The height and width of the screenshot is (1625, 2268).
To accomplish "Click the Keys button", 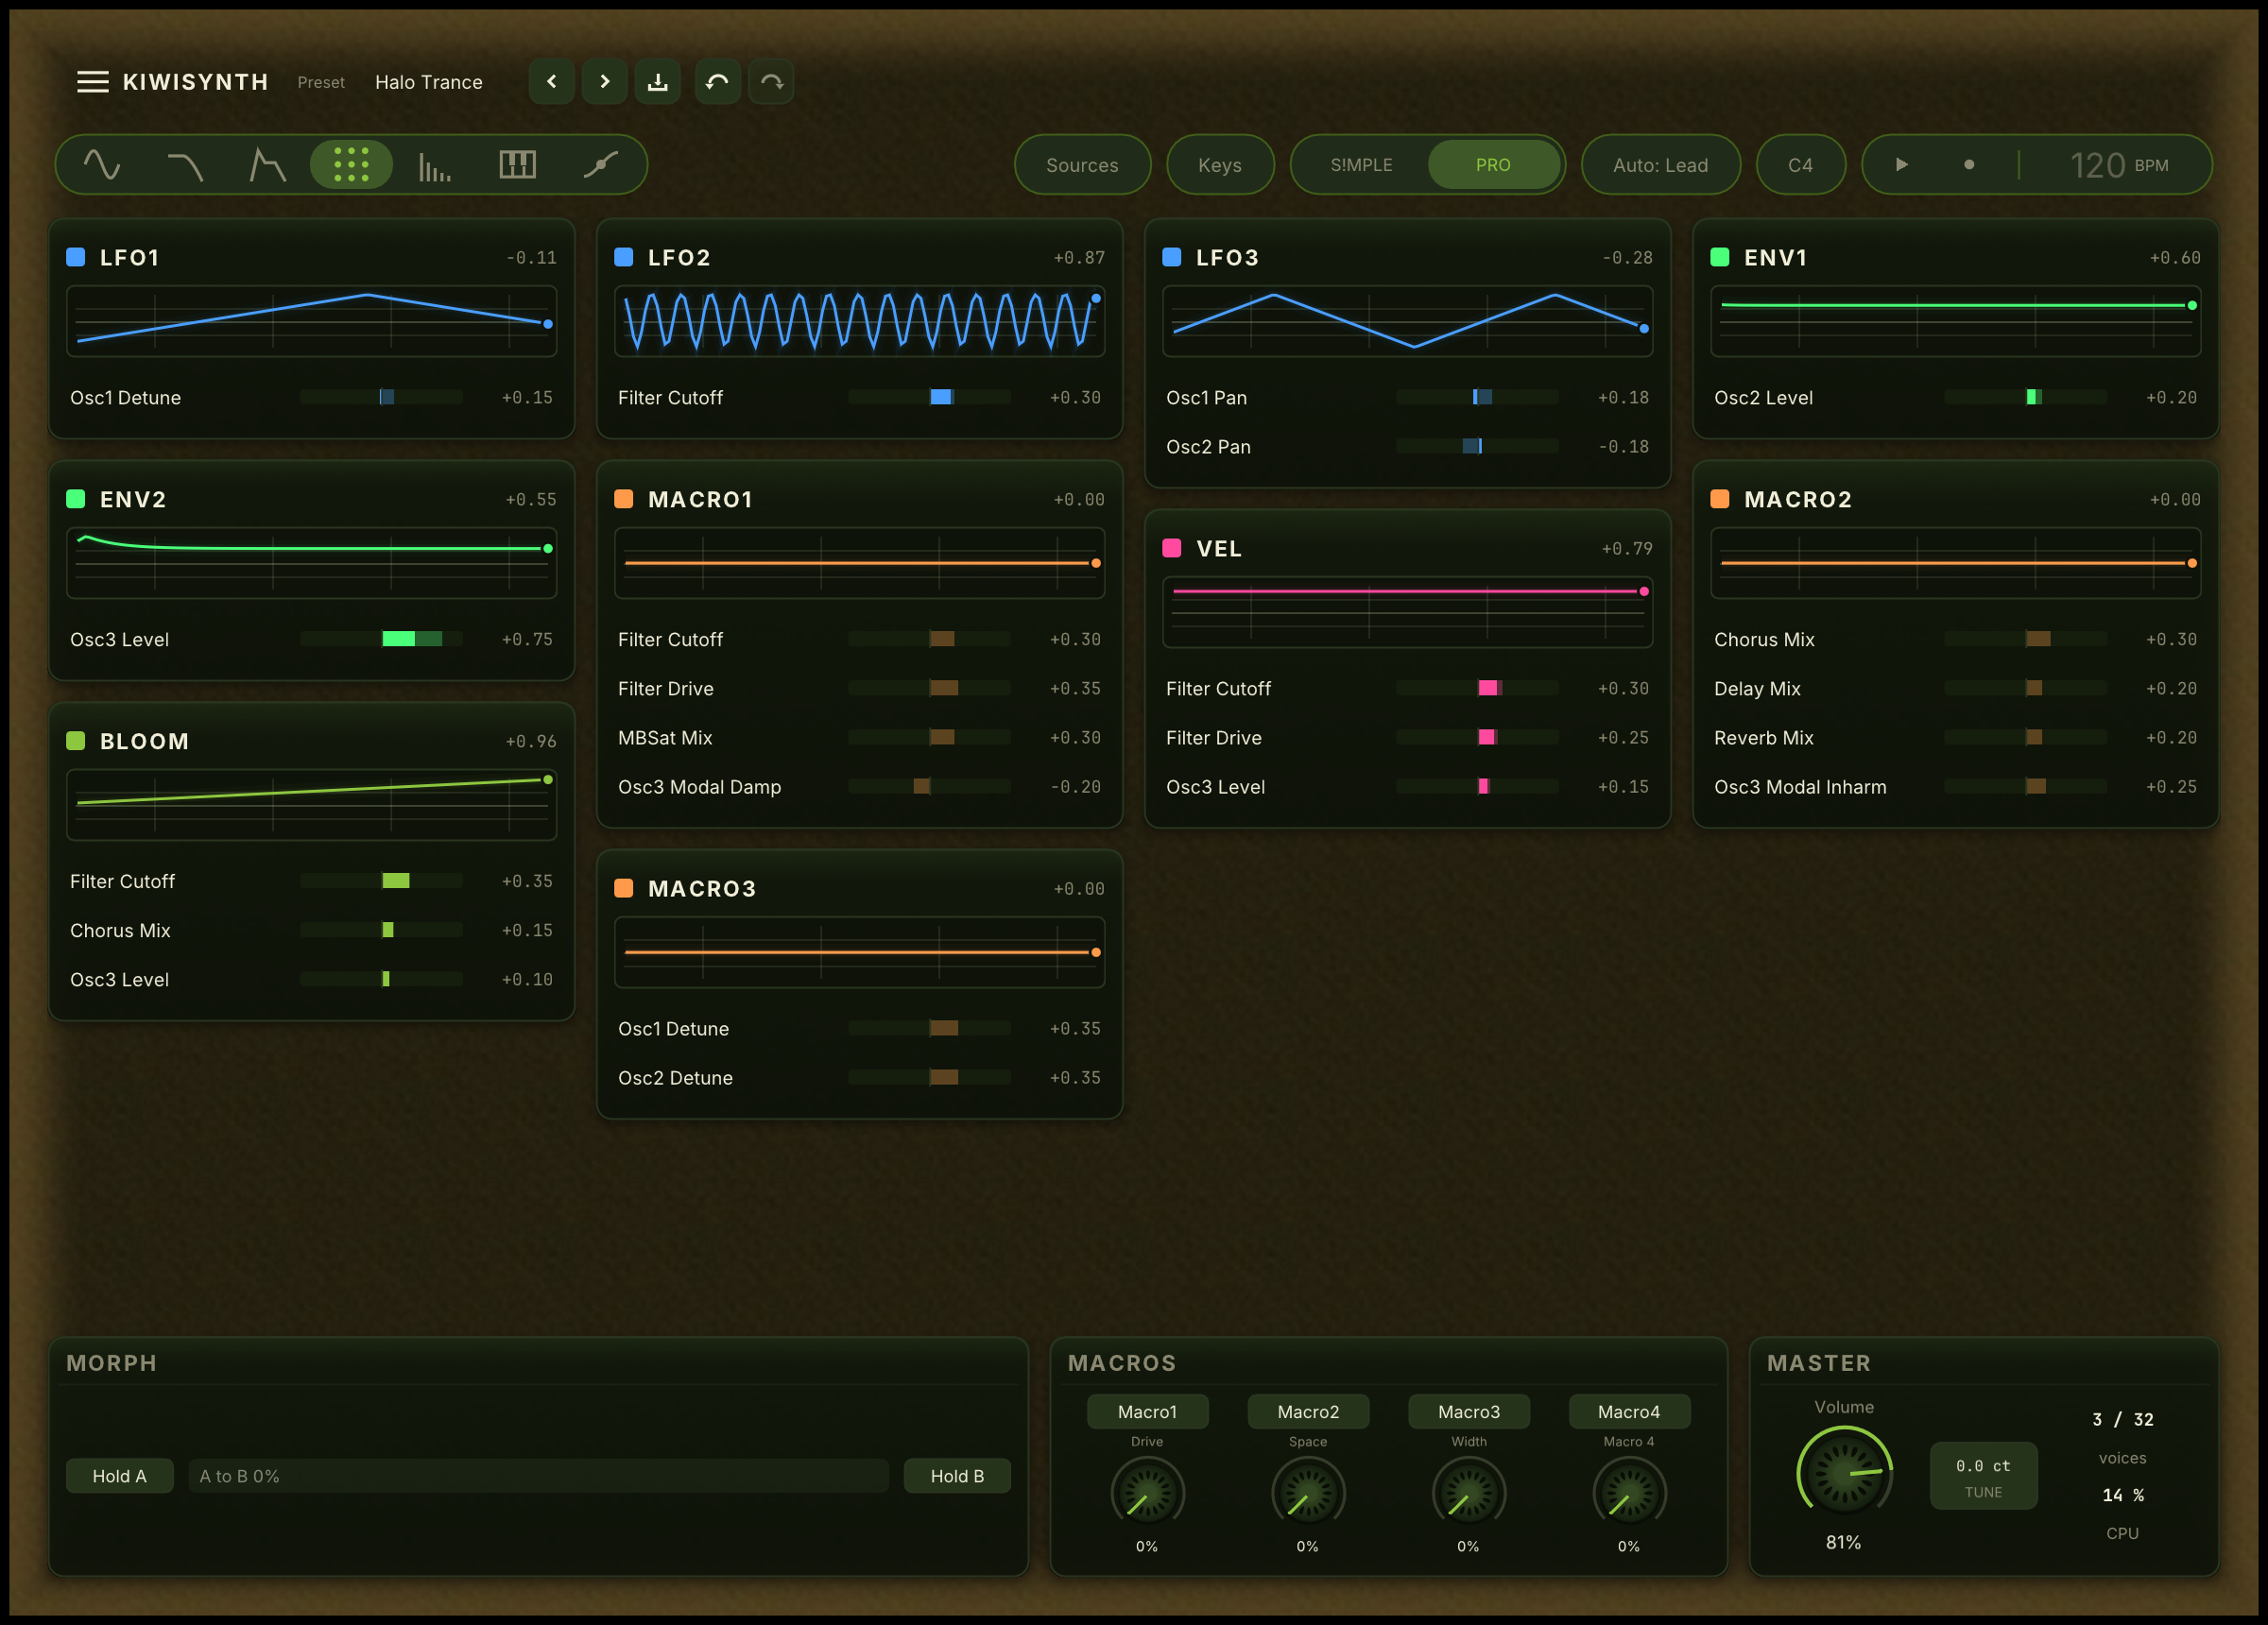I will click(1220, 165).
